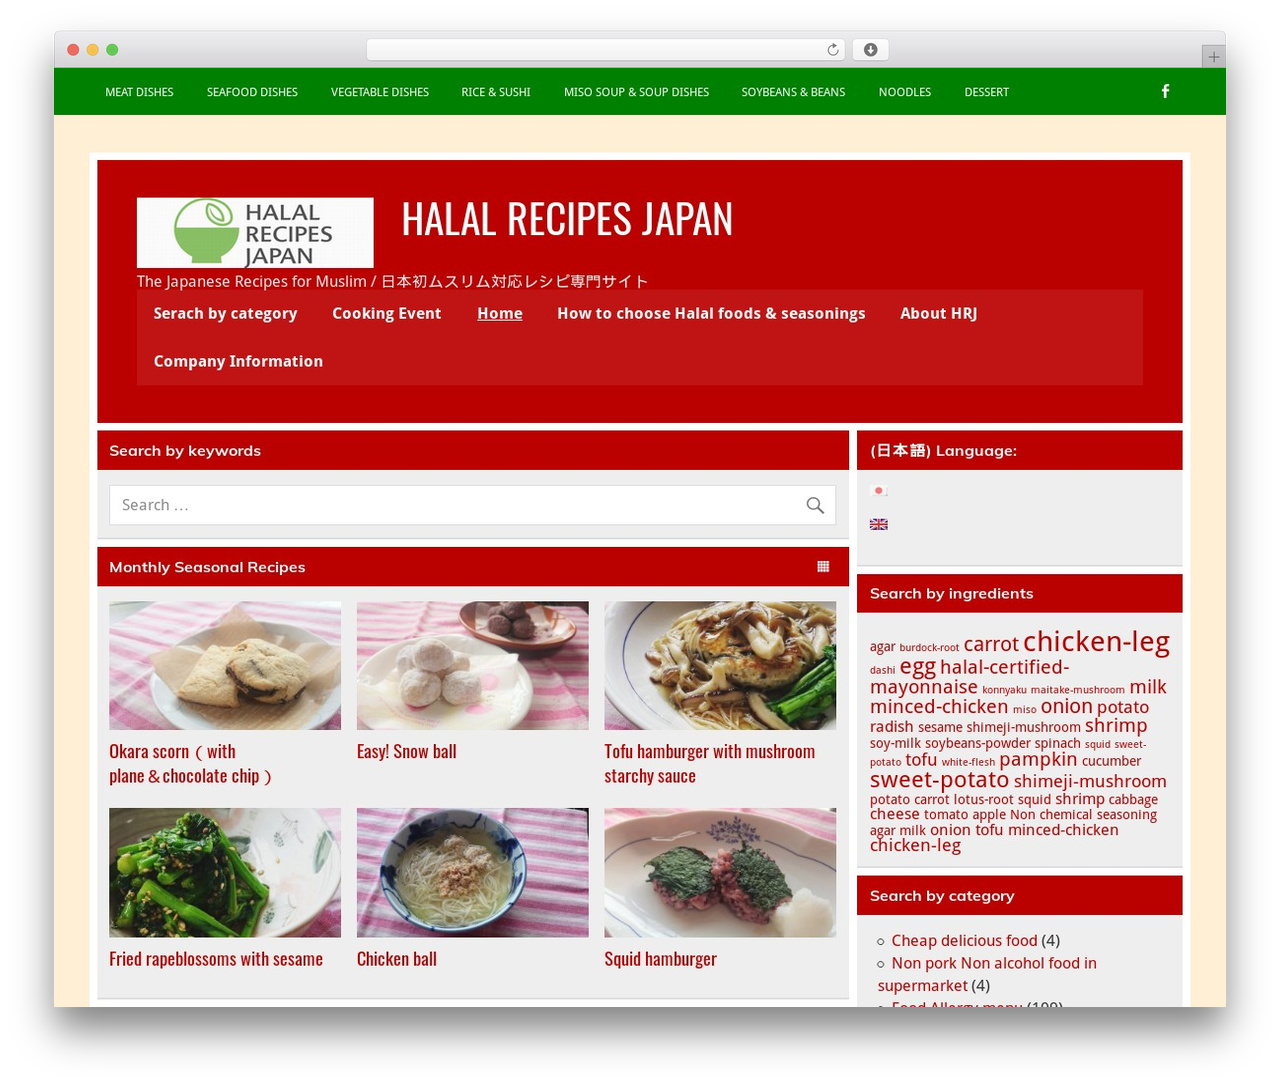Screen dimensions: 1280x1084
Task: Select the cucumber ingredient tag
Action: [1111, 761]
